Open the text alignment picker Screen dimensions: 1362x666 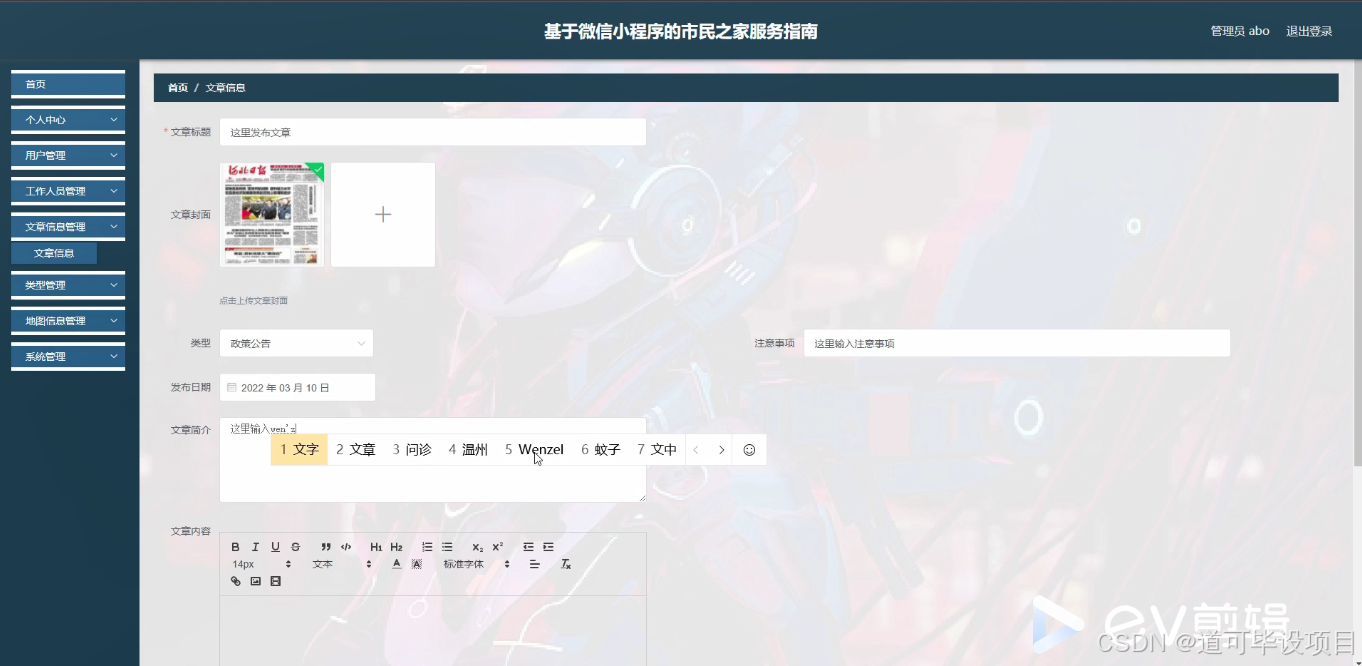(x=534, y=564)
